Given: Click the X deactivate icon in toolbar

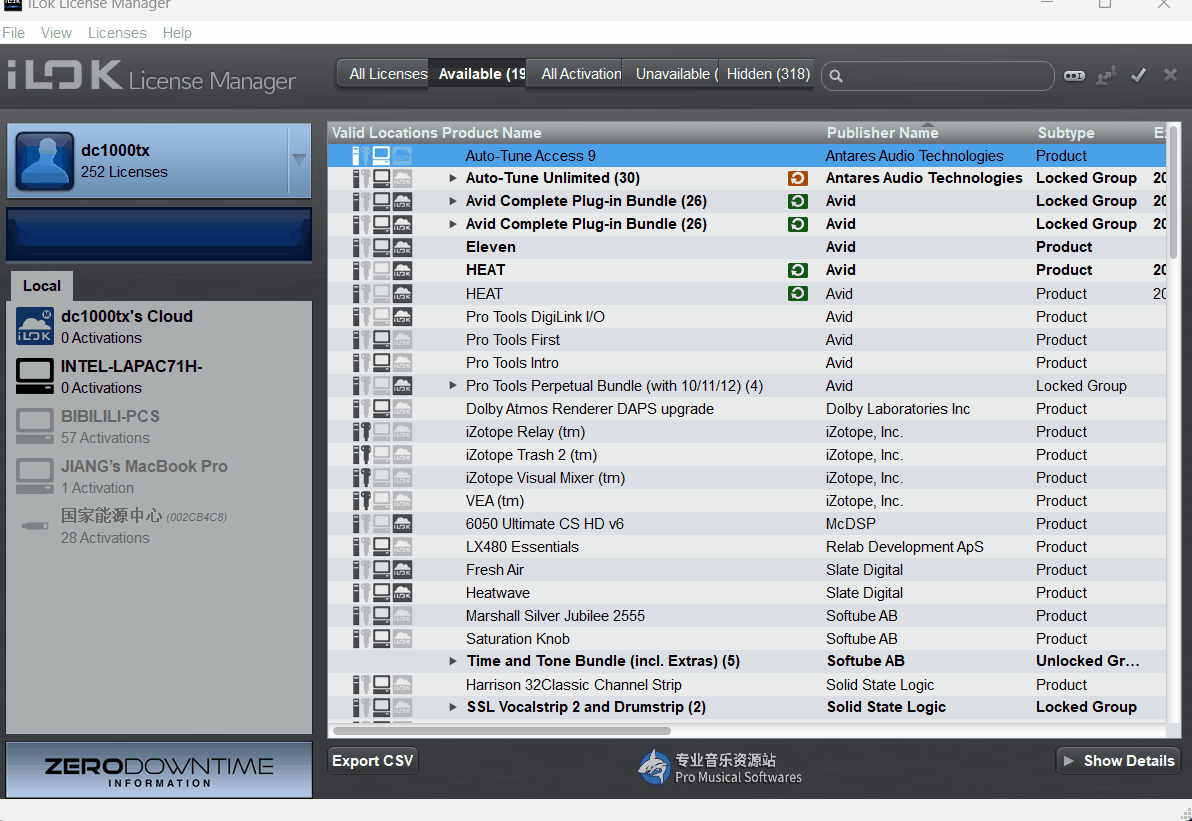Looking at the screenshot, I should [x=1170, y=76].
